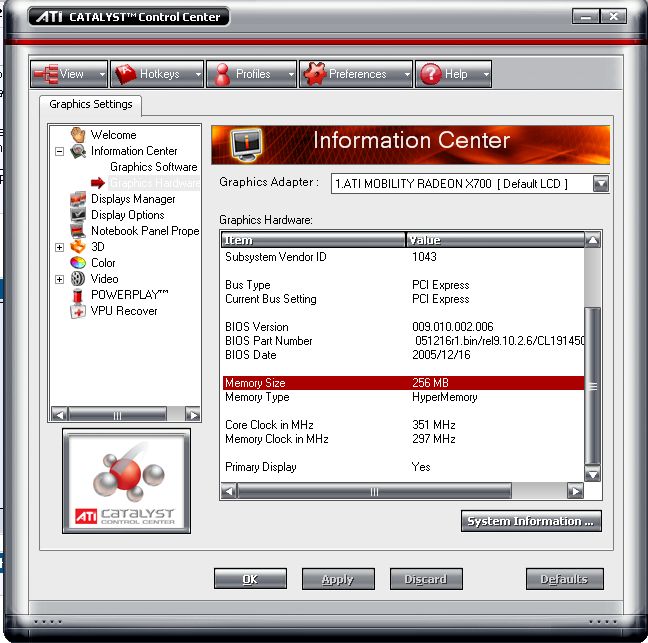Click the Displays Manager icon
This screenshot has height=643, width=648.
(x=78, y=199)
